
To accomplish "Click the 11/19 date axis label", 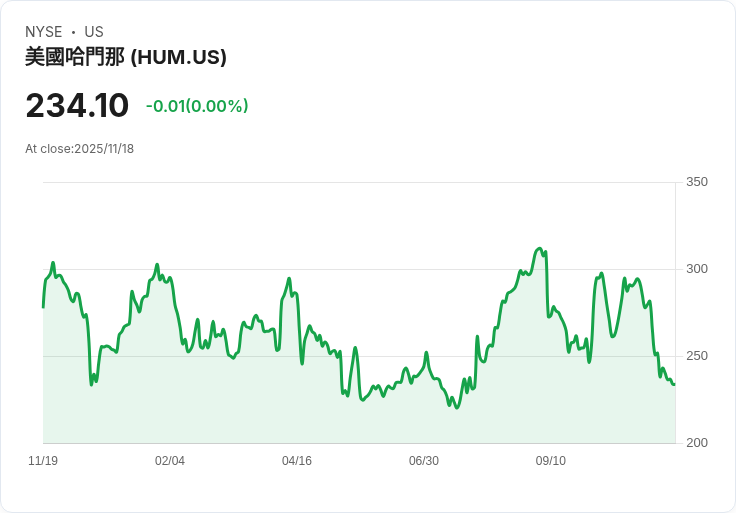I will (x=43, y=461).
